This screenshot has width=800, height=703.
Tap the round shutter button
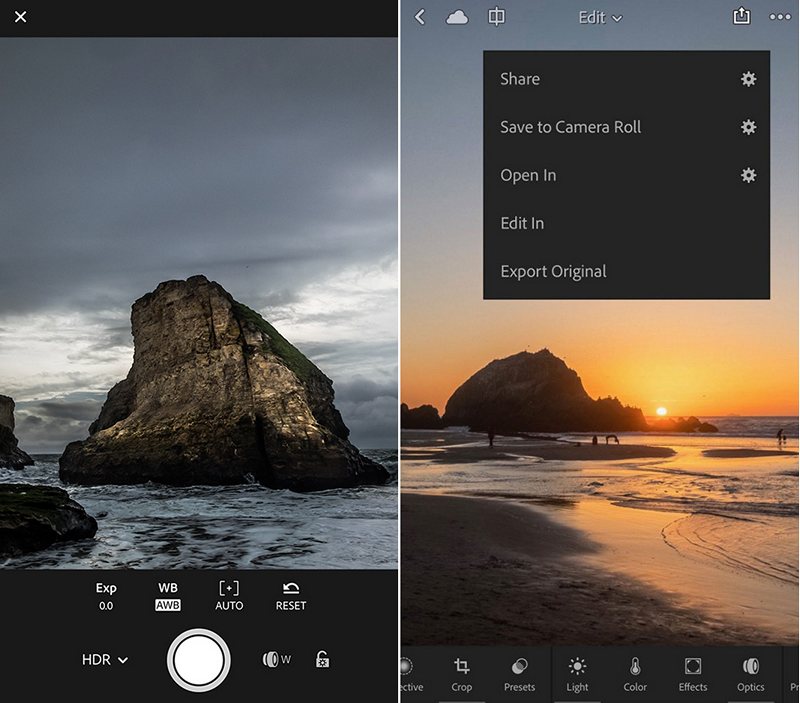198,660
